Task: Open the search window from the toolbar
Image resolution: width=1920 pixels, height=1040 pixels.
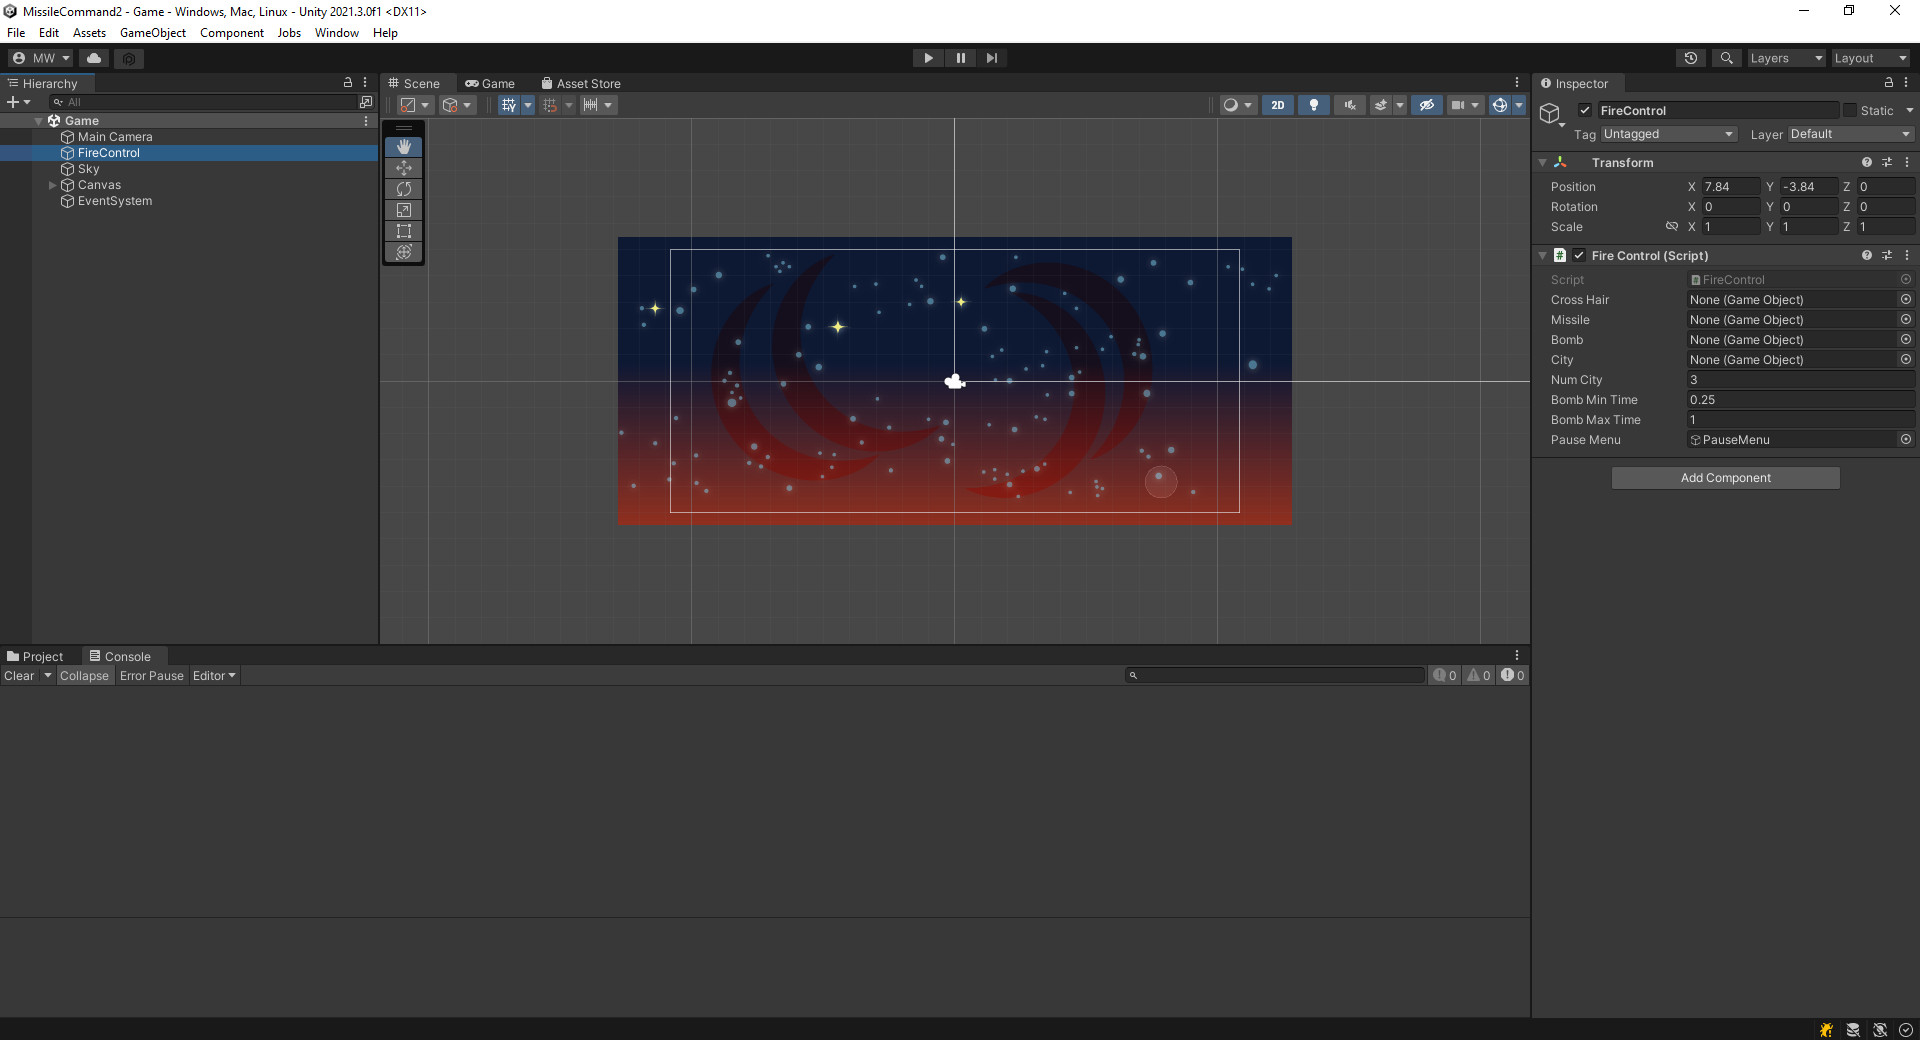Action: pyautogui.click(x=1726, y=57)
